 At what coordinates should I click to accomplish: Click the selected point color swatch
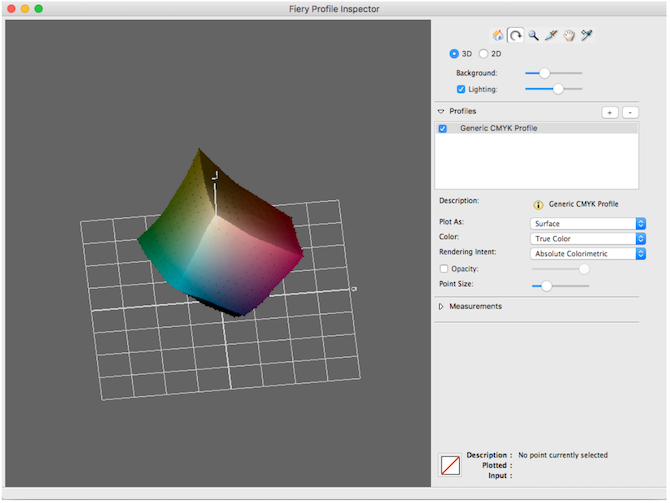tap(450, 465)
